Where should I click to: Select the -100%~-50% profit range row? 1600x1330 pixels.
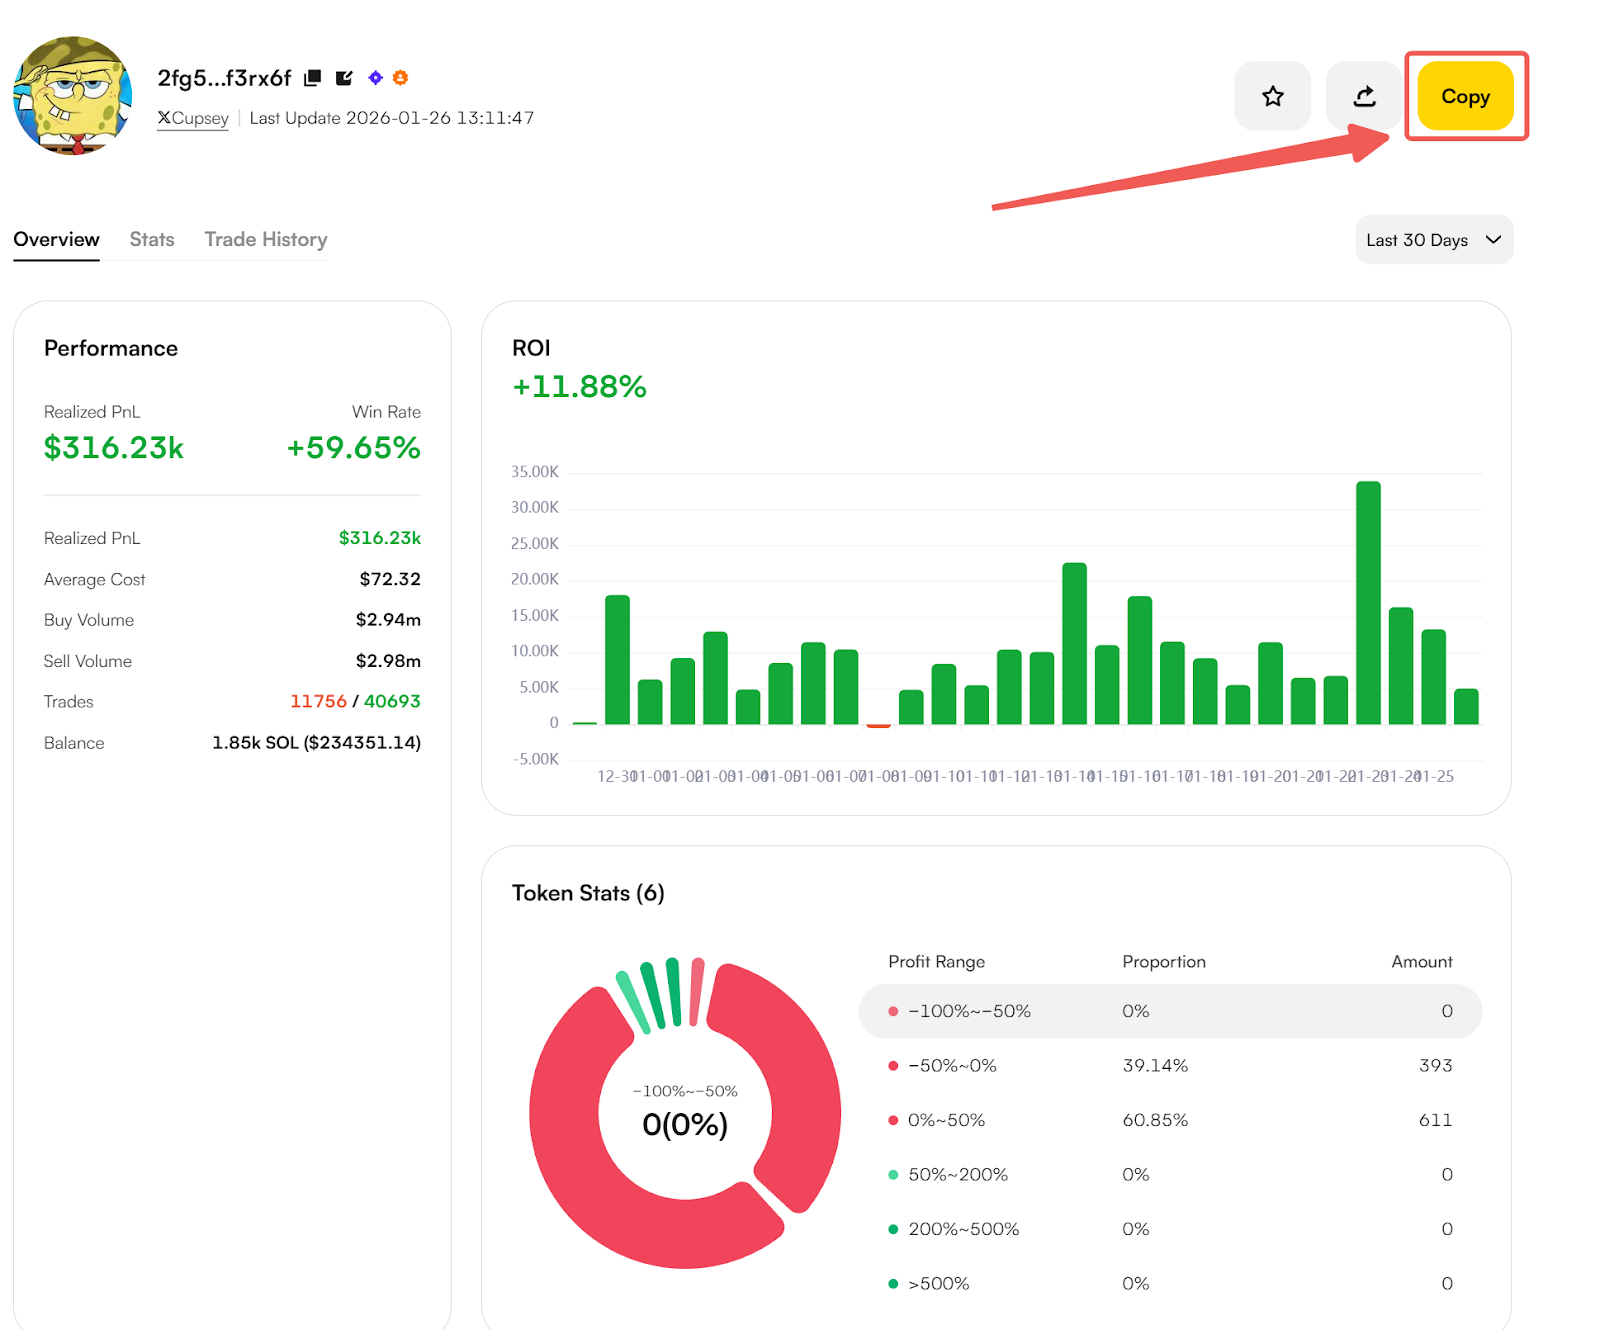1169,1011
